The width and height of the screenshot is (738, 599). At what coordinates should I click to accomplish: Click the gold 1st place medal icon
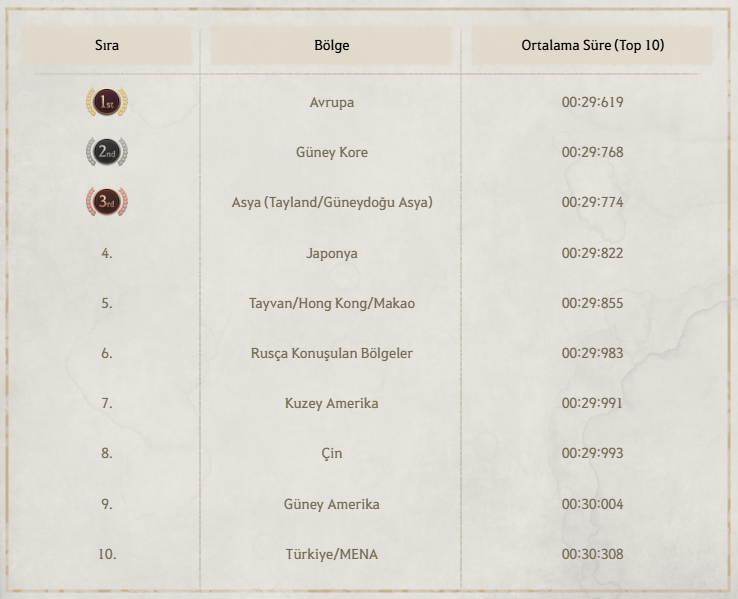coord(107,102)
